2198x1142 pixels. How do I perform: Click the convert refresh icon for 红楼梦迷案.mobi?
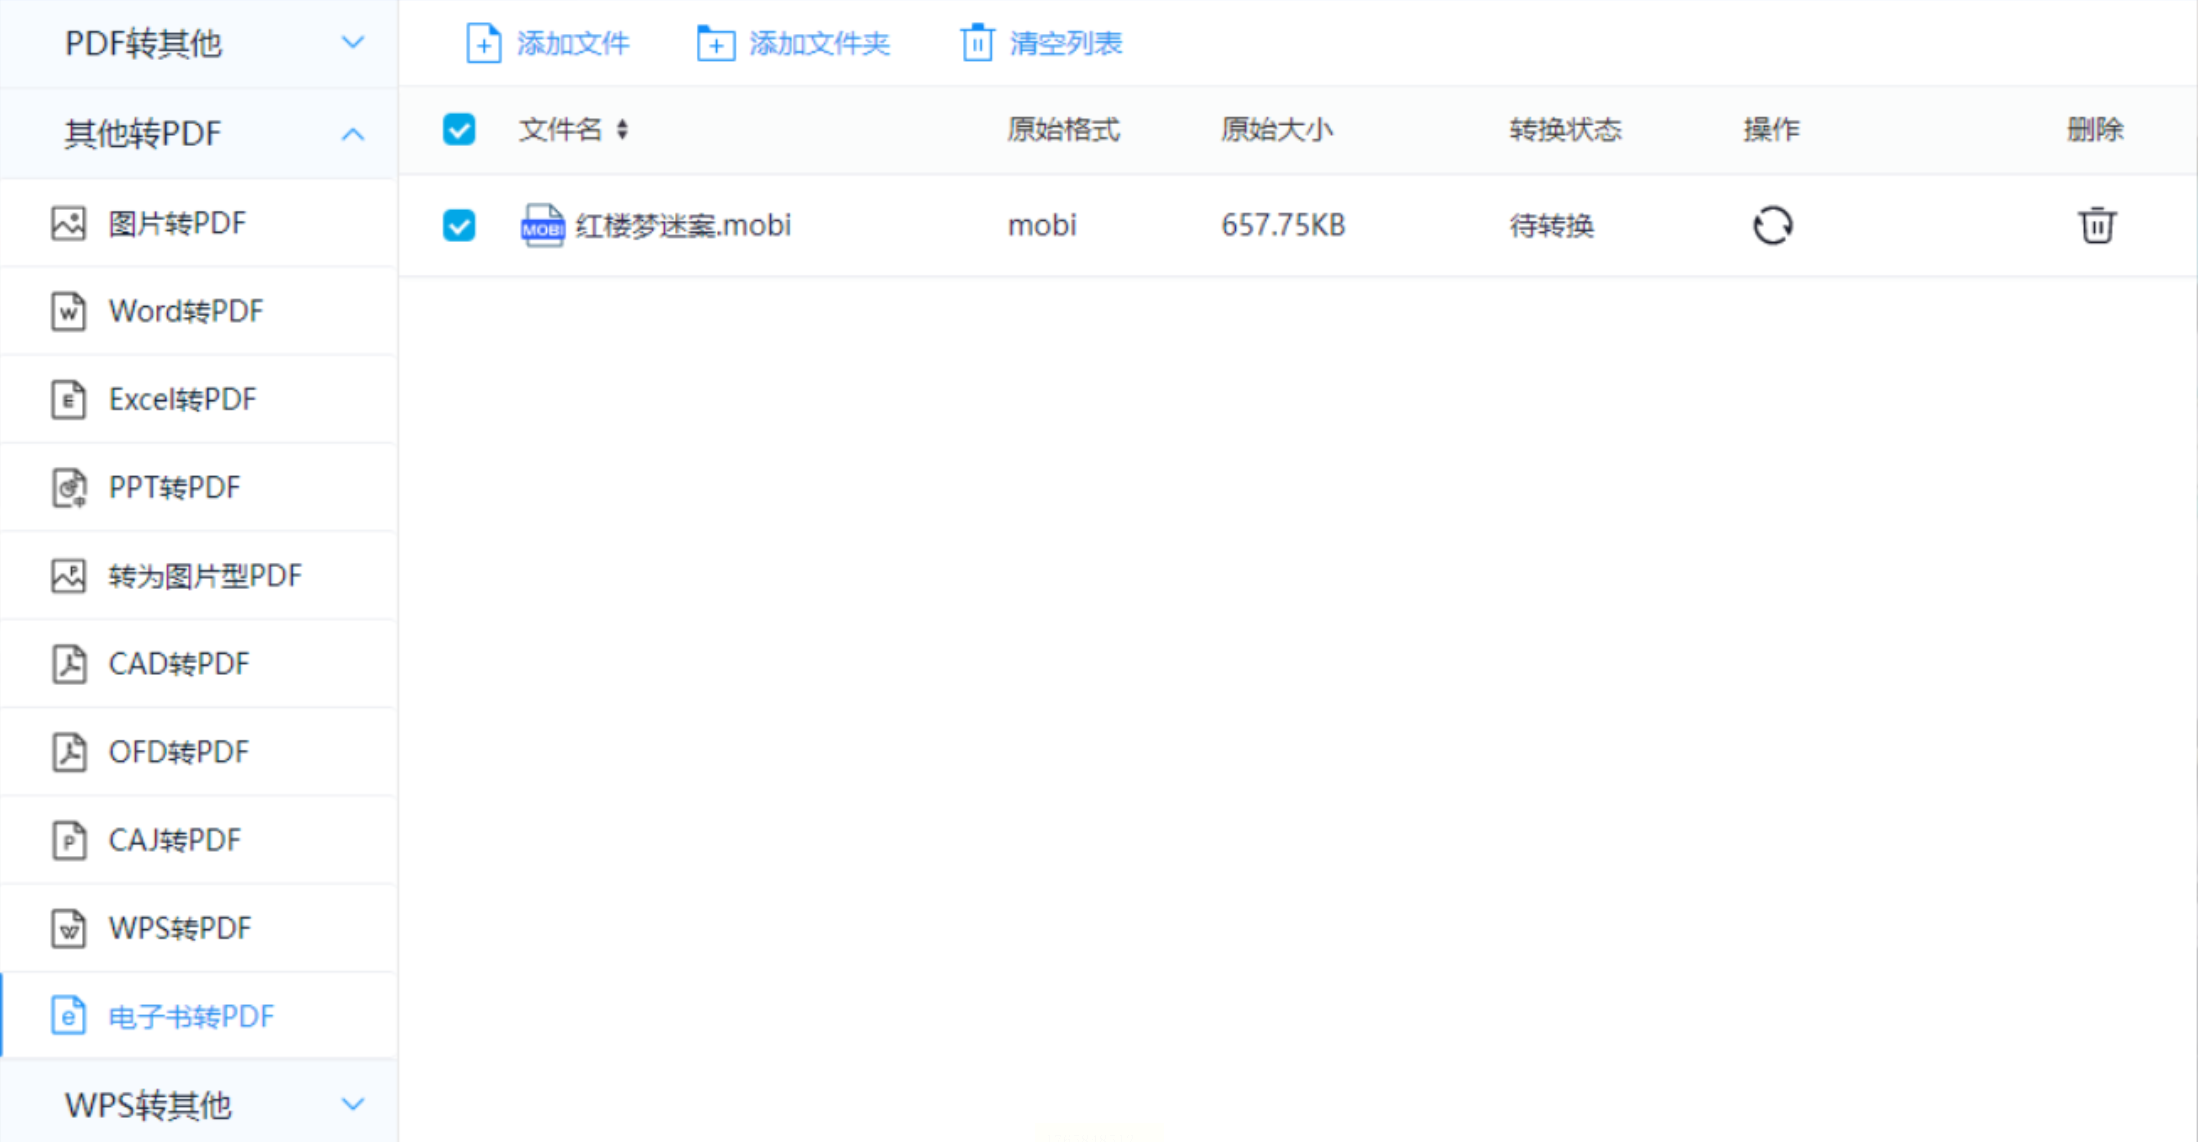pos(1772,226)
